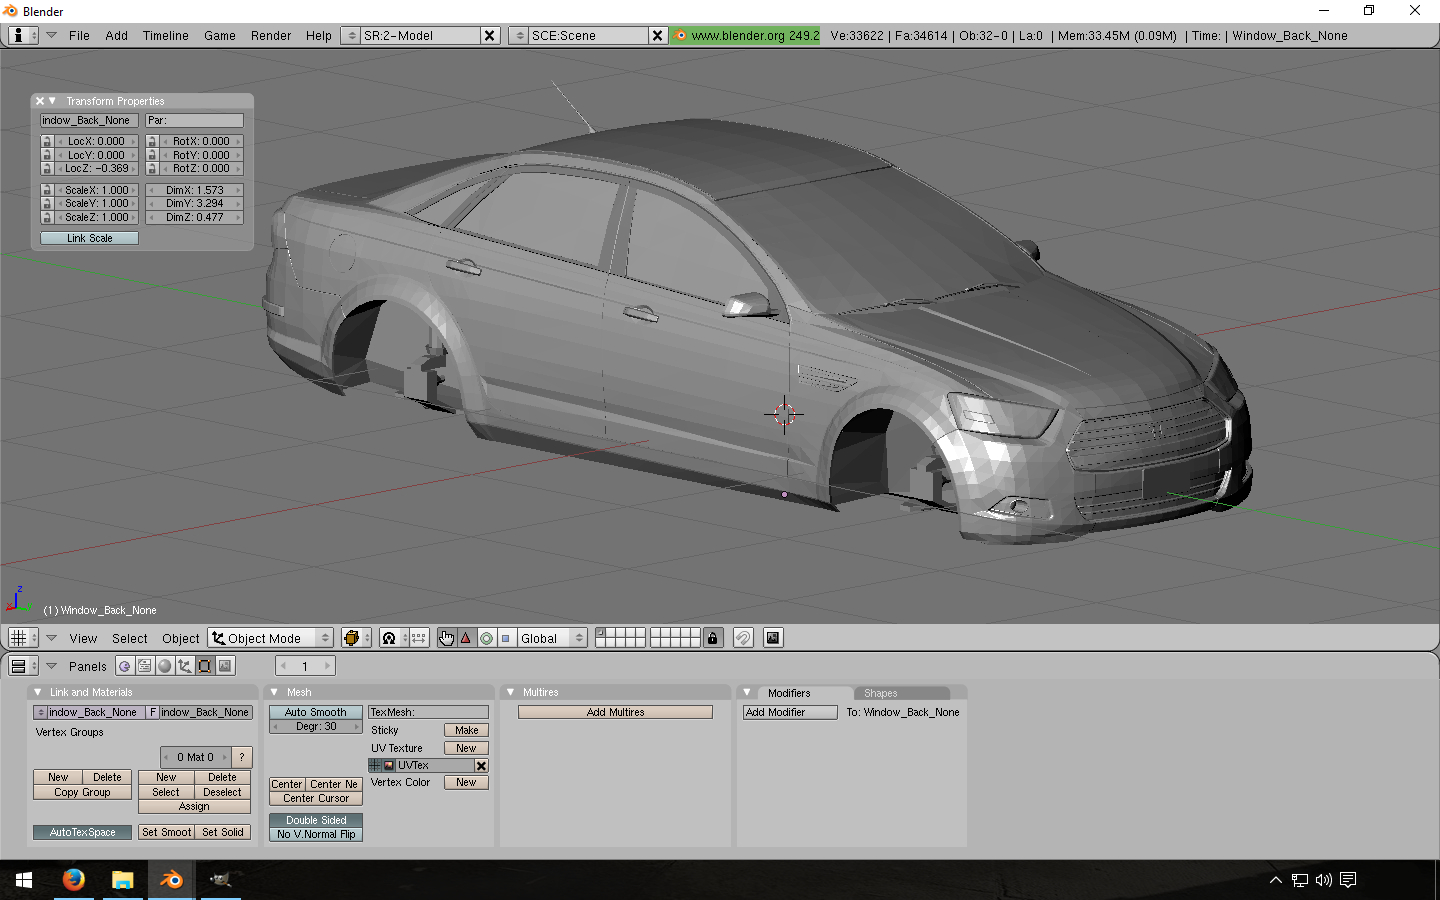Toggle the LocZ lock icon

coord(47,169)
